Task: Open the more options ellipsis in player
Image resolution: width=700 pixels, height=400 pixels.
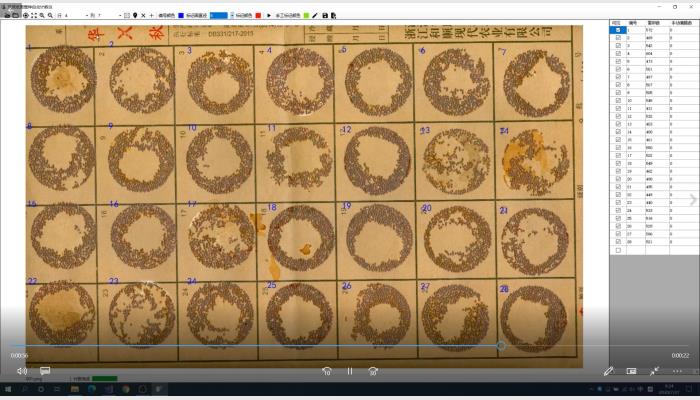Action: pyautogui.click(x=678, y=371)
